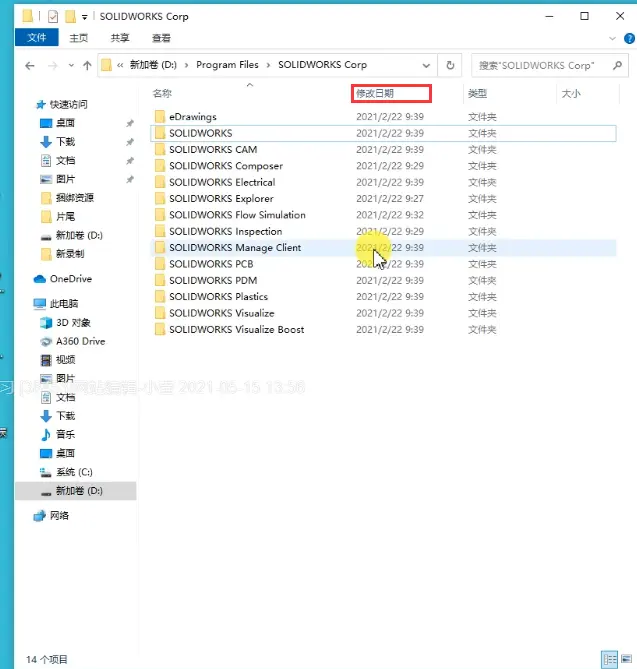Image resolution: width=637 pixels, height=669 pixels.
Task: Click the New Folder quick access icon
Action: point(70,17)
